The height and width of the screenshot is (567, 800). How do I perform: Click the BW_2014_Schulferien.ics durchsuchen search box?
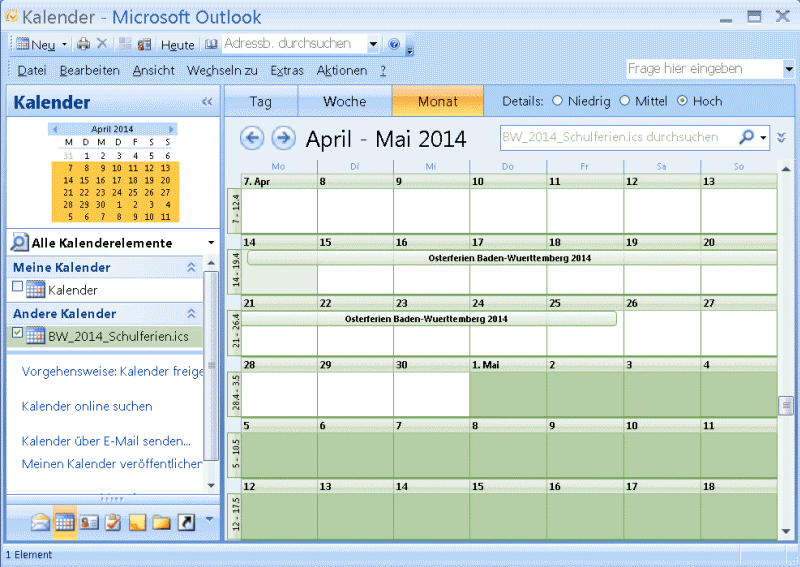(617, 138)
